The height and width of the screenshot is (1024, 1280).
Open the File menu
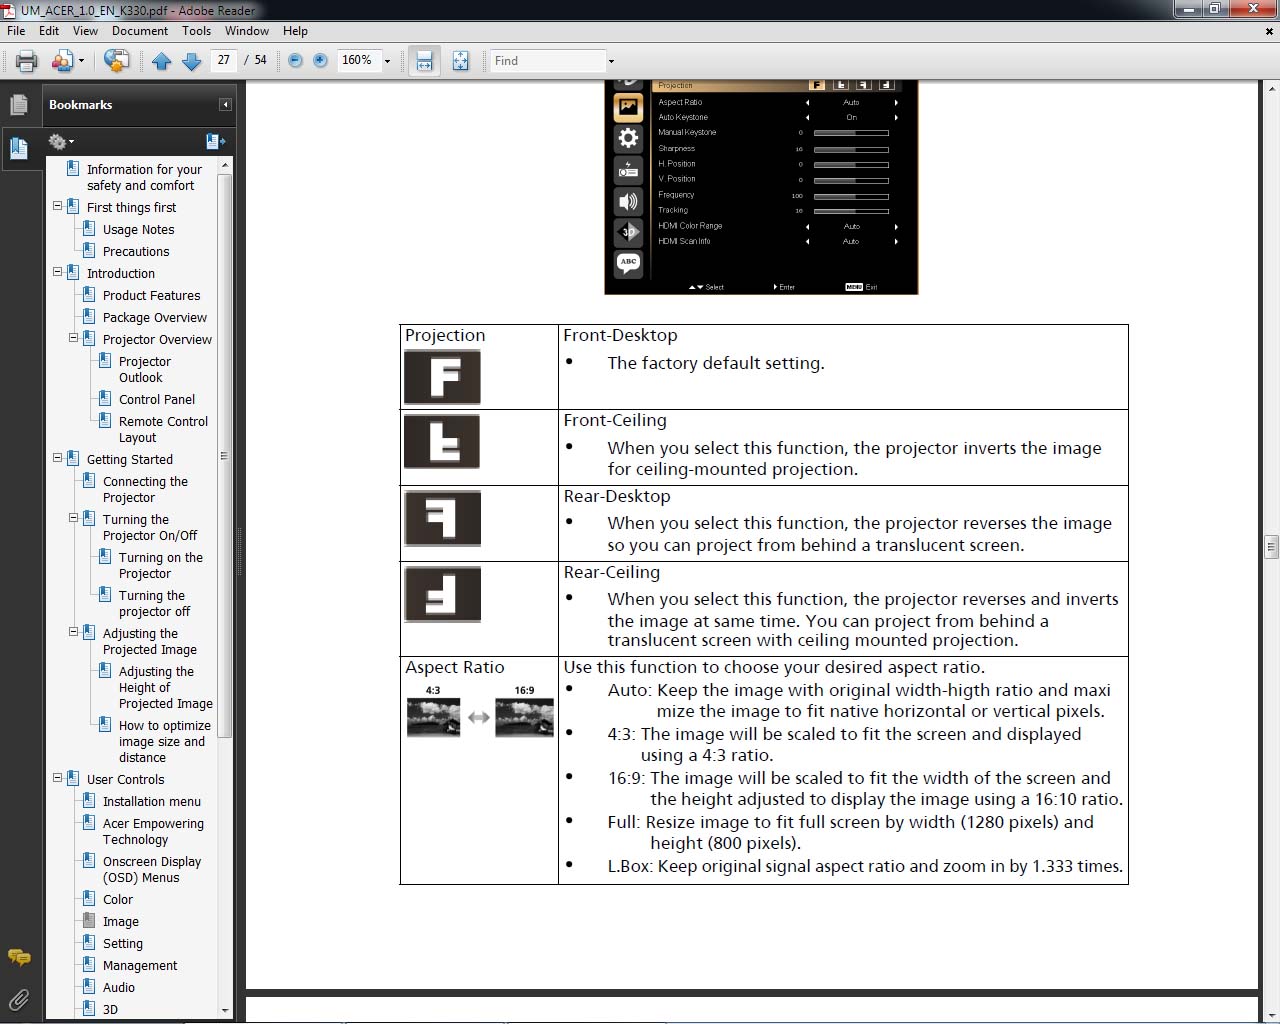point(16,31)
